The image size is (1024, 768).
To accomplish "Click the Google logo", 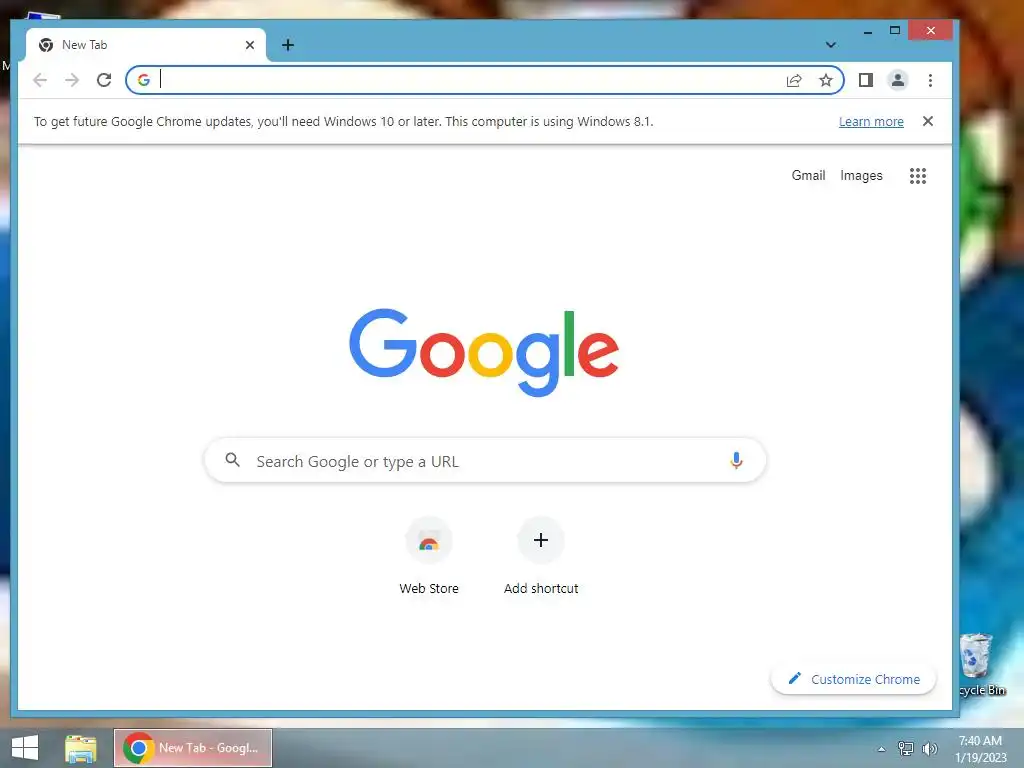I will point(484,351).
